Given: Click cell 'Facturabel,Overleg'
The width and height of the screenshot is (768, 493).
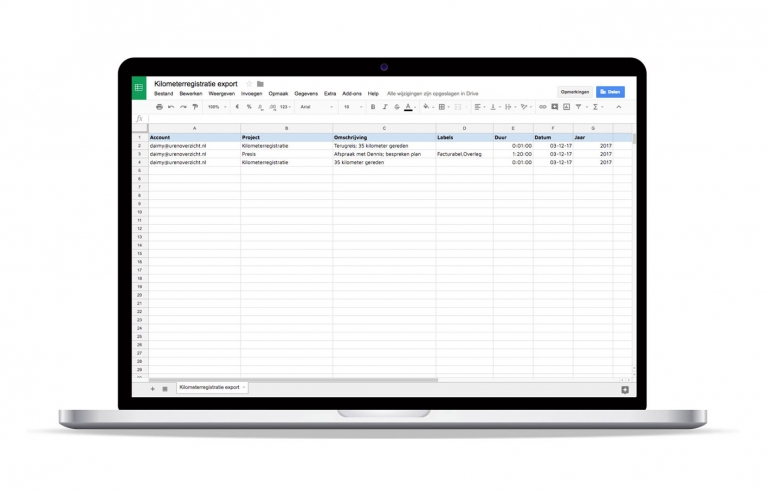Looking at the screenshot, I should 464,154.
